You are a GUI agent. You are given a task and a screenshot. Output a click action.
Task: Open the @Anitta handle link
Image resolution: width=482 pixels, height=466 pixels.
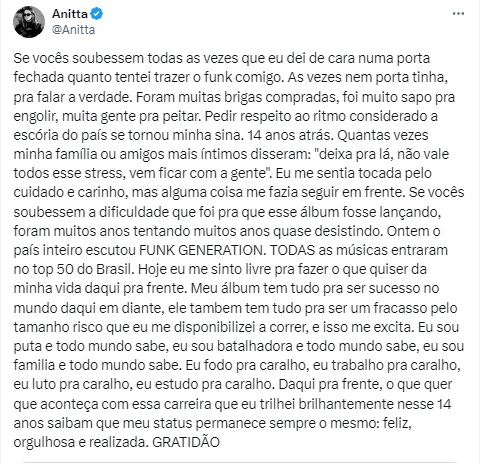coord(73,30)
